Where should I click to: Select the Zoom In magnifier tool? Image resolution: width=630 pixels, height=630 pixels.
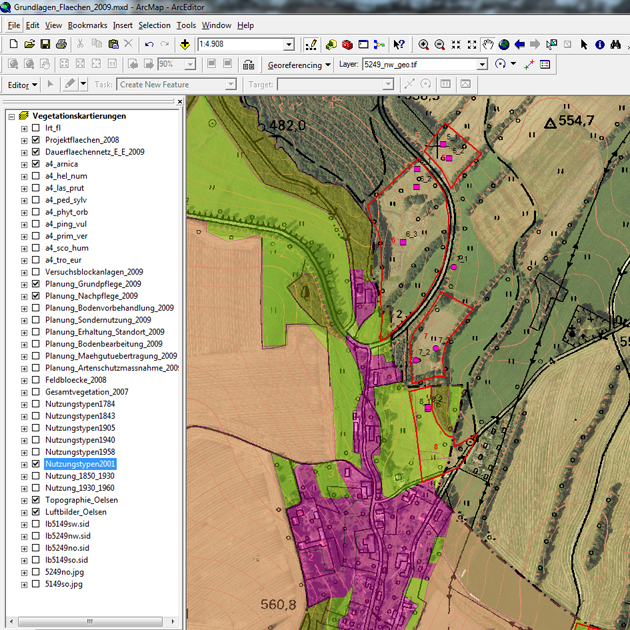tap(423, 44)
